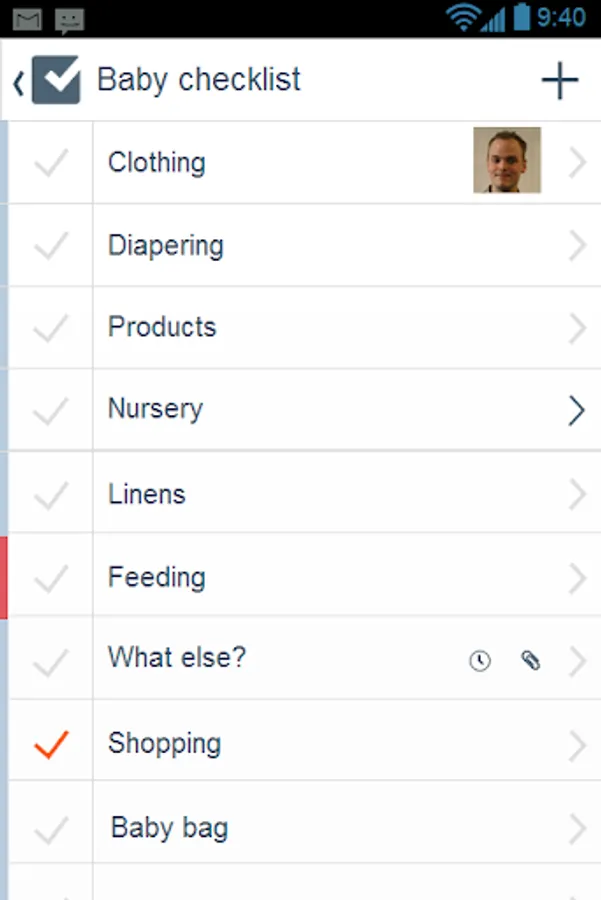
Task: Tap the red priority bar beside Feeding
Action: coord(4,577)
